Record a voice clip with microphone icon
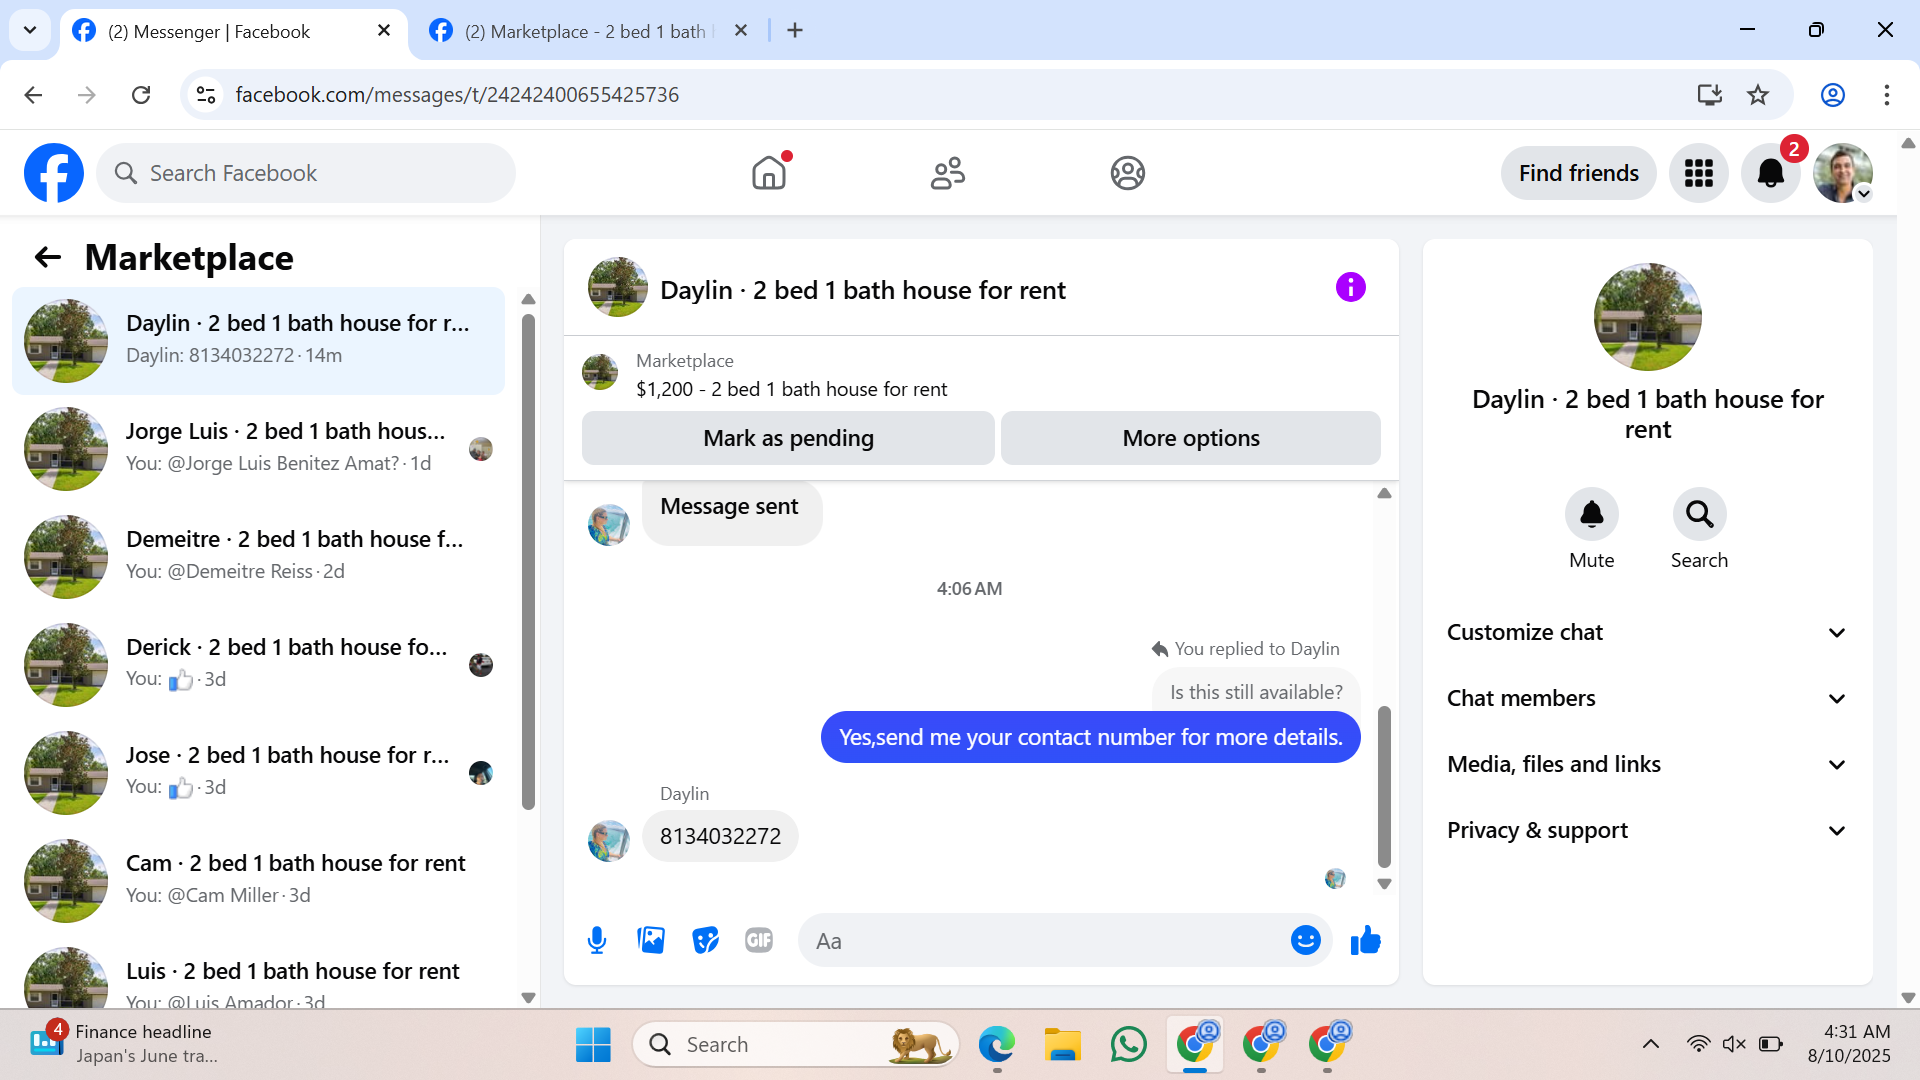Screen dimensions: 1920x1080 click(597, 940)
